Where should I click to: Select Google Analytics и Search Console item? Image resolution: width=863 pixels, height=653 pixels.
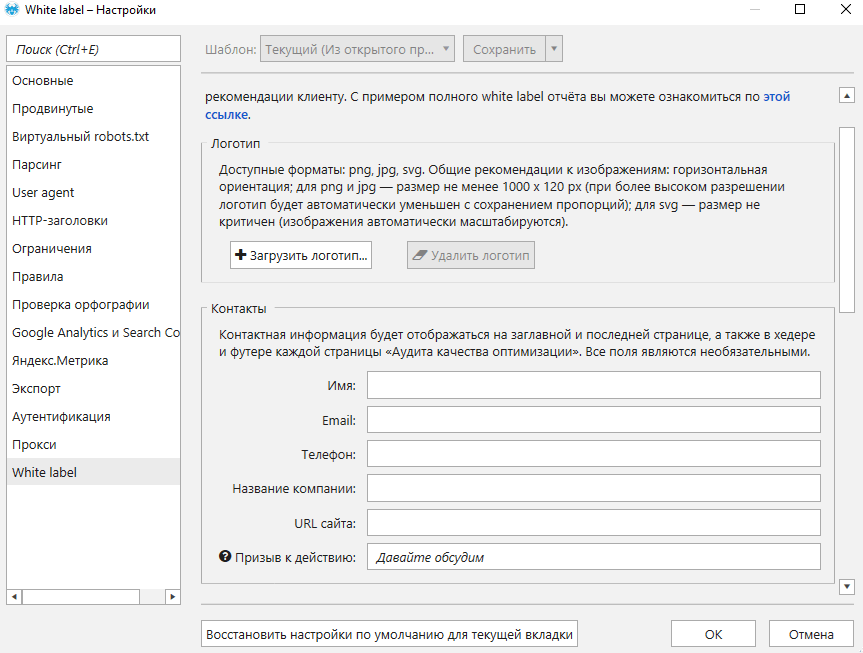[94, 333]
